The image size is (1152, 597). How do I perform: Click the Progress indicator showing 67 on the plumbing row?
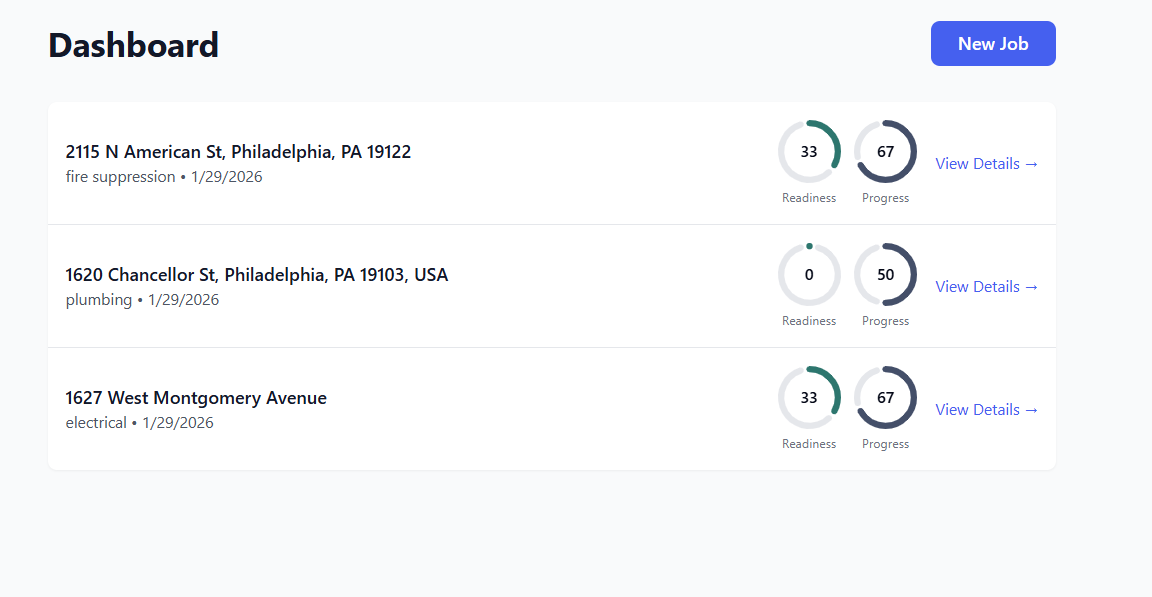tap(886, 275)
